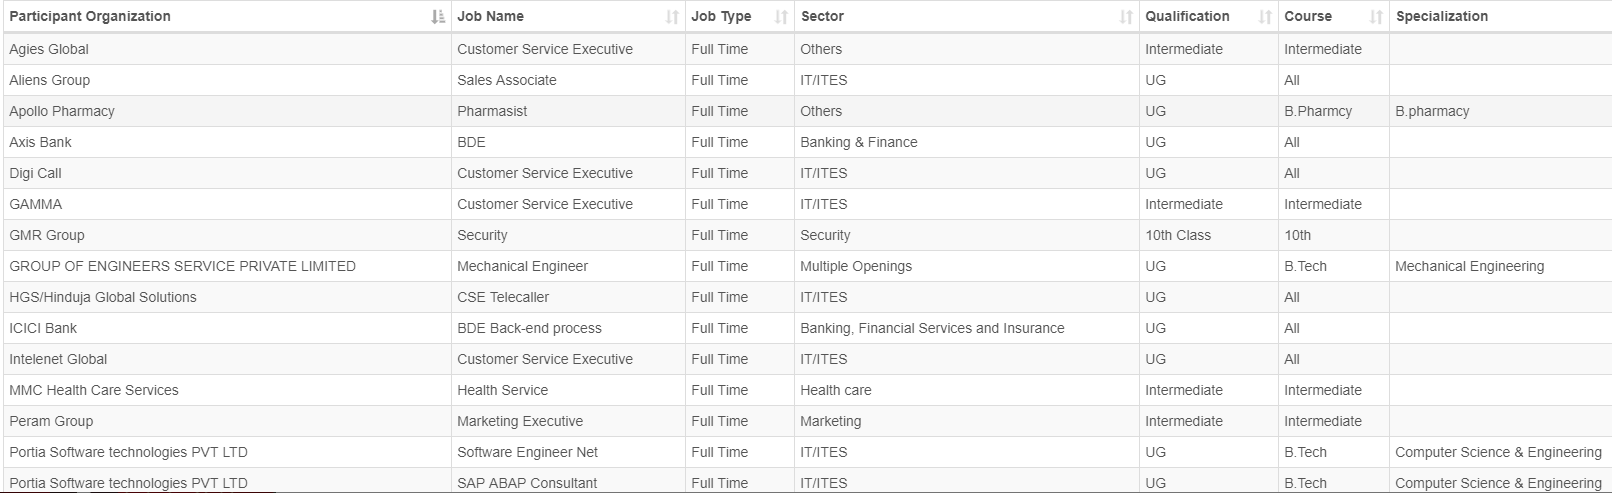The width and height of the screenshot is (1612, 493).
Task: Click the Apollo Pharmacy row name
Action: pos(62,111)
